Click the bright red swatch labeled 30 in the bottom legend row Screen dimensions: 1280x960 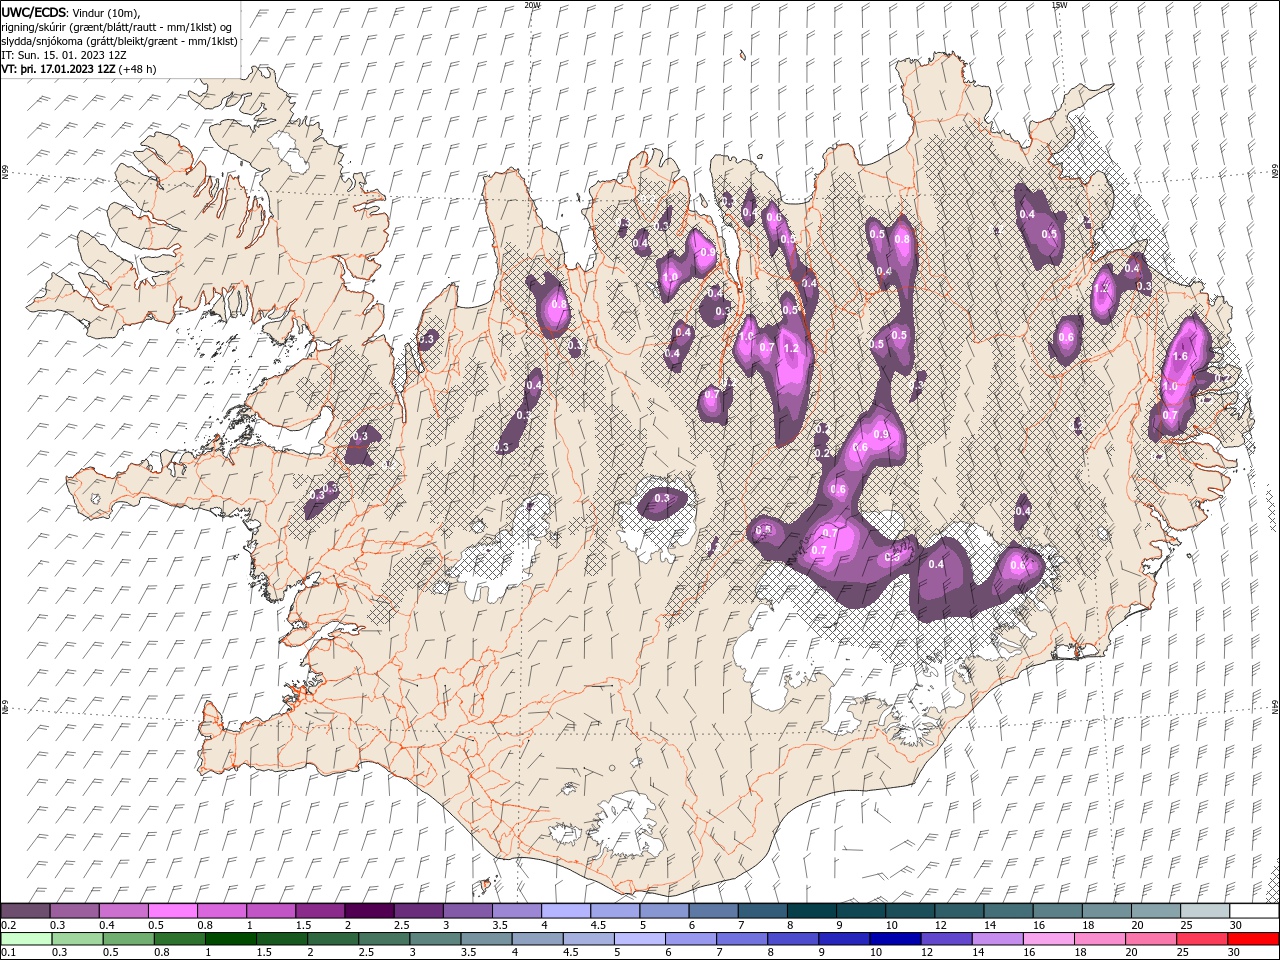(1252, 939)
